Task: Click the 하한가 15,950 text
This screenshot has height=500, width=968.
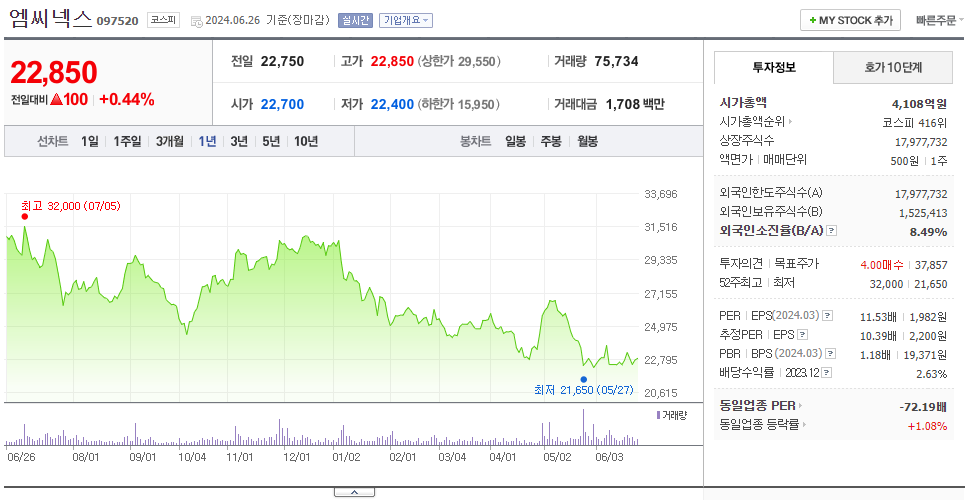Action: point(460,104)
